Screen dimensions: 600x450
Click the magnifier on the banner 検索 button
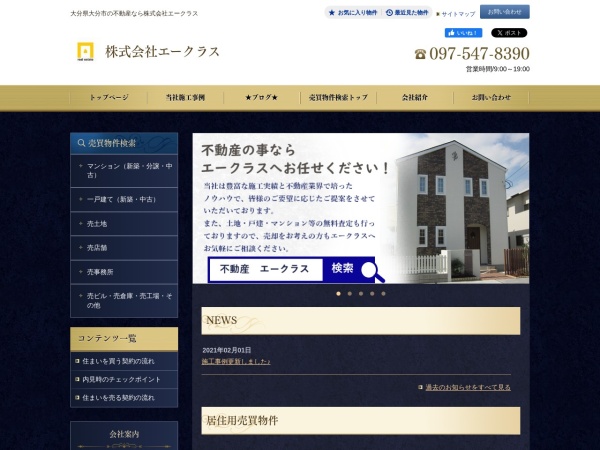click(x=370, y=268)
